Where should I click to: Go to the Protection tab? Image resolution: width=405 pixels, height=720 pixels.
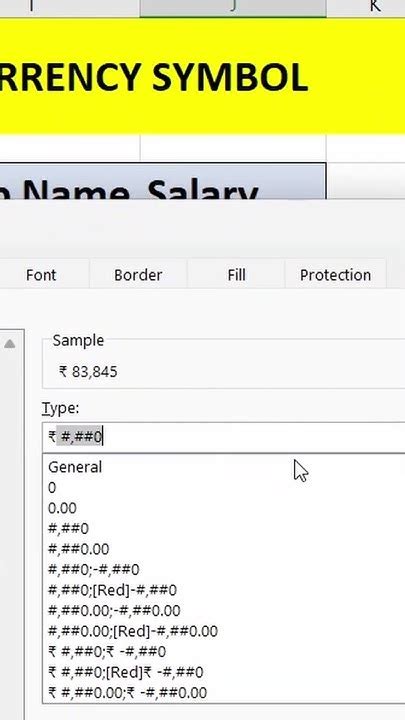coord(335,275)
